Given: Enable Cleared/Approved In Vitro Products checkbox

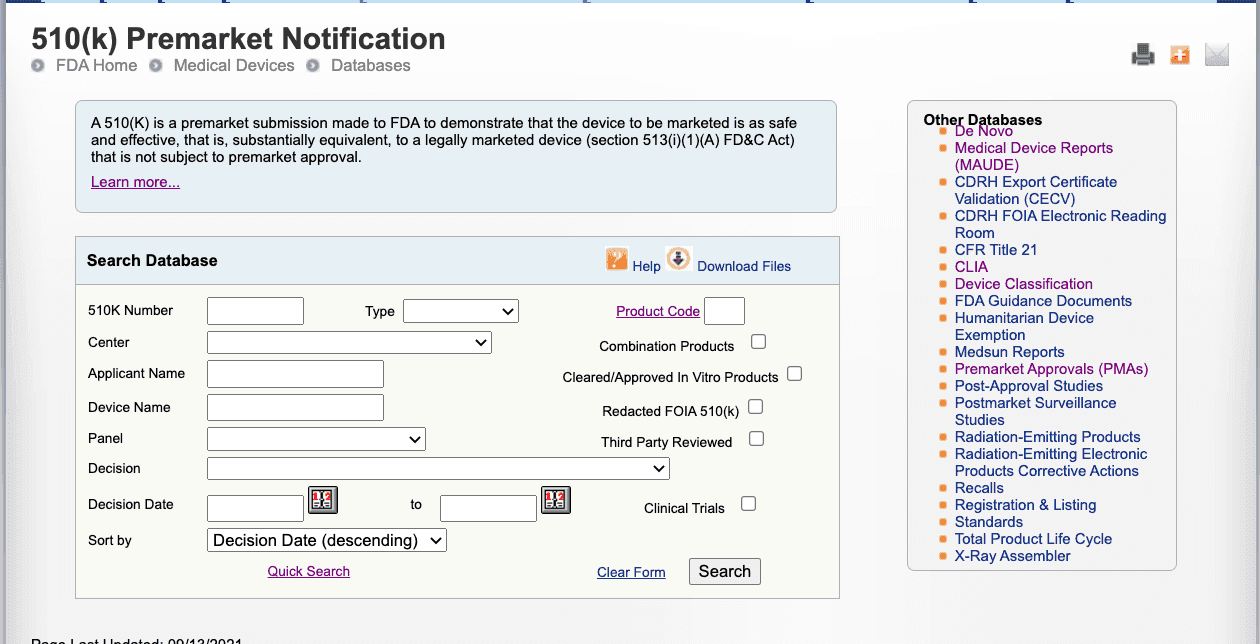Looking at the screenshot, I should (794, 374).
